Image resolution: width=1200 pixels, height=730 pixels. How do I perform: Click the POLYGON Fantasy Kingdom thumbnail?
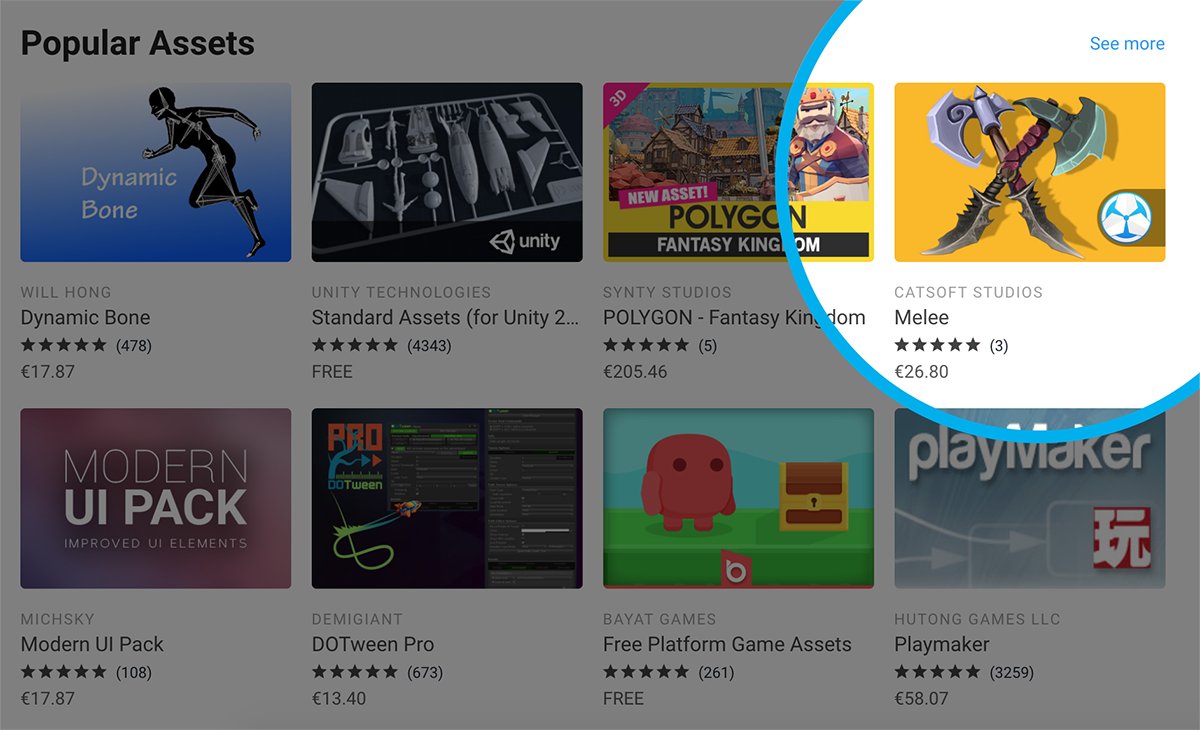point(738,172)
